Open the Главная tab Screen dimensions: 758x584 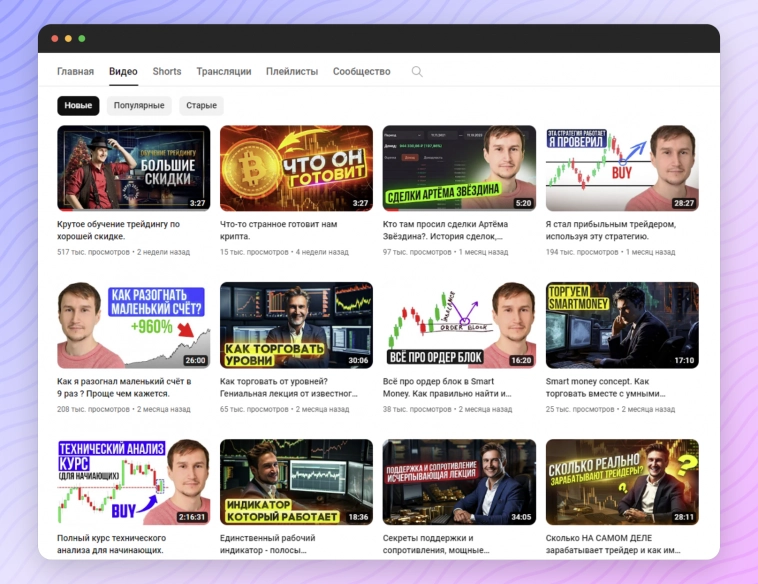(x=75, y=72)
